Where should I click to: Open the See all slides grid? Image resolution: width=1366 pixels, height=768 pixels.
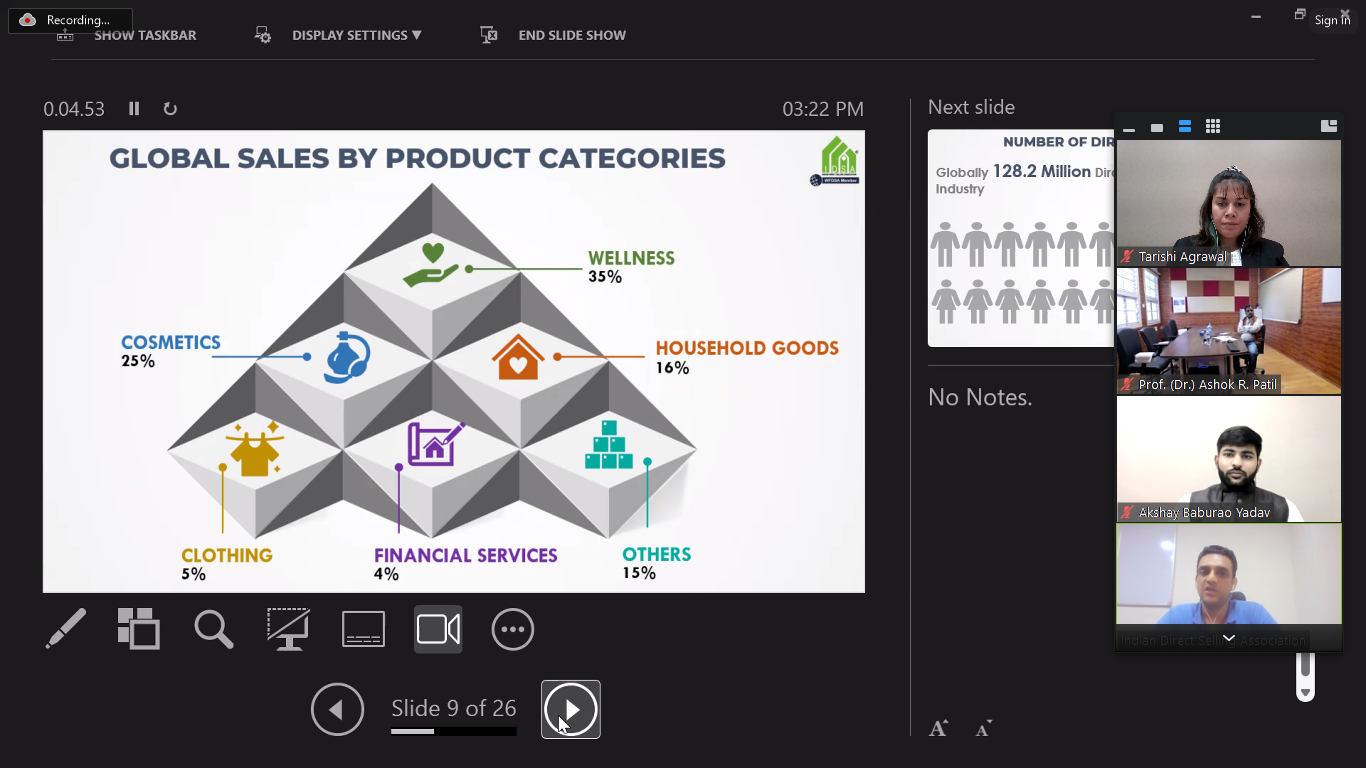point(138,629)
